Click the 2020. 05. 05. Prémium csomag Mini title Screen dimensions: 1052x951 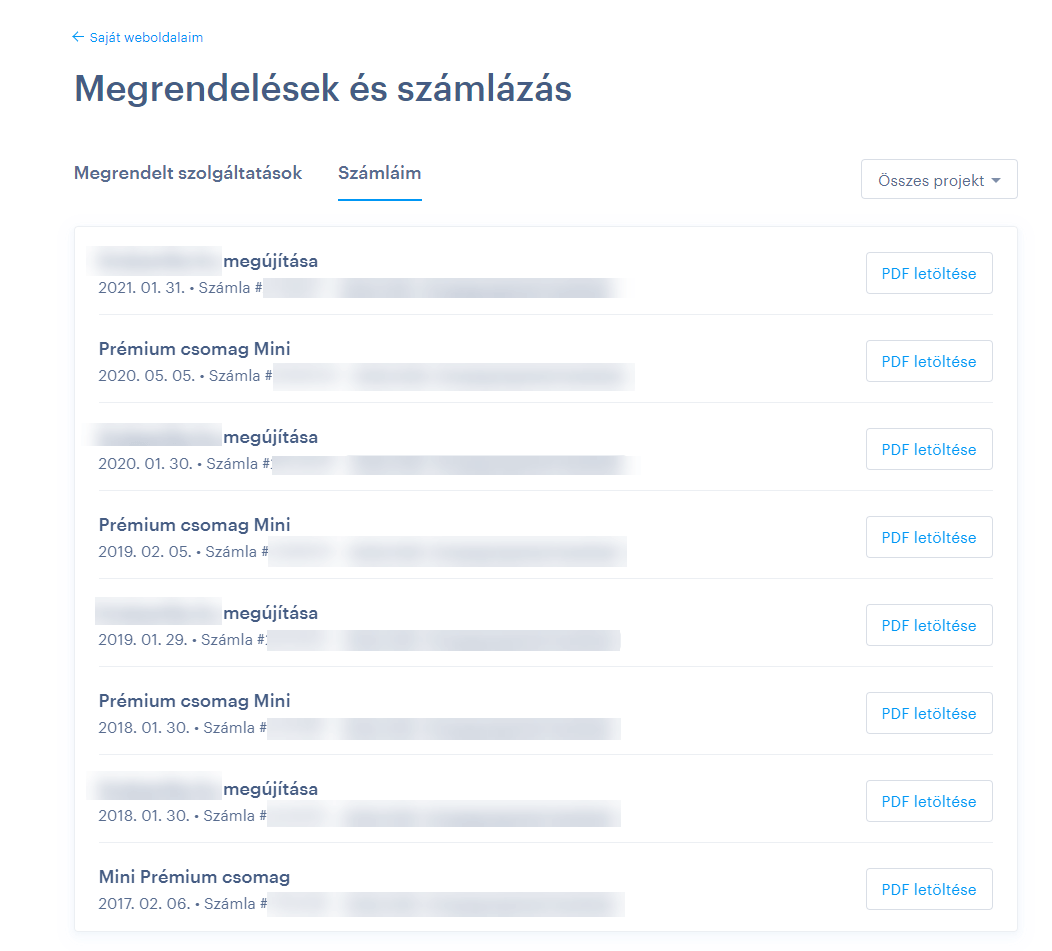pos(195,349)
